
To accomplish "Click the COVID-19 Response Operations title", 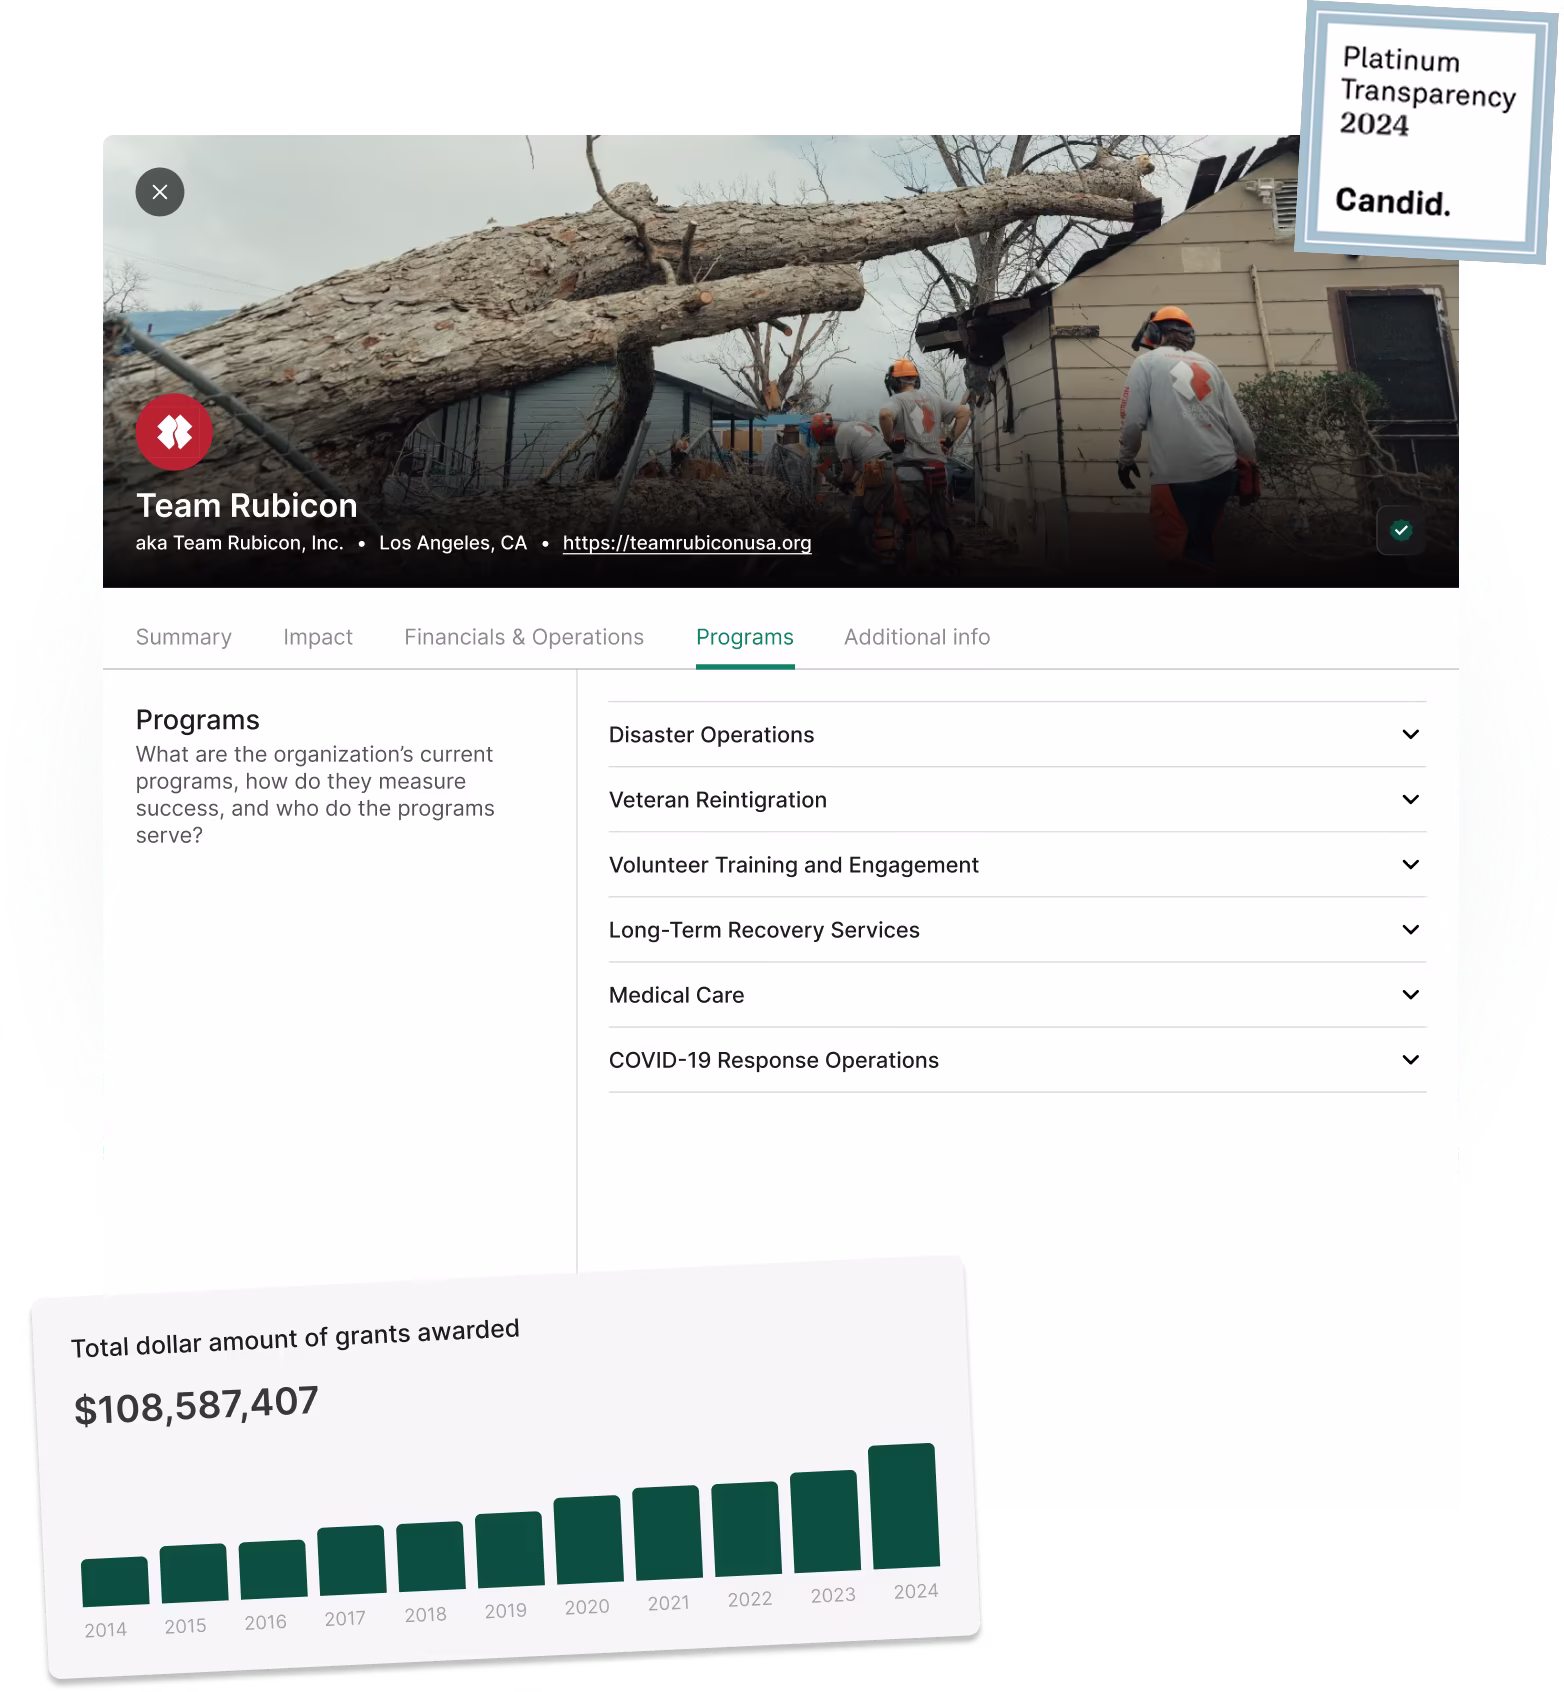I will [x=774, y=1060].
